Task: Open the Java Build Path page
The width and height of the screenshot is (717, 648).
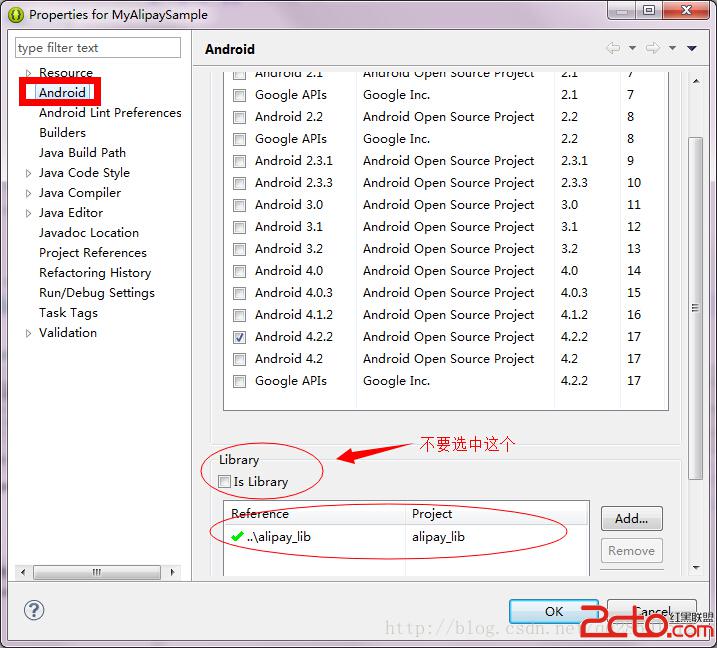Action: tap(82, 153)
